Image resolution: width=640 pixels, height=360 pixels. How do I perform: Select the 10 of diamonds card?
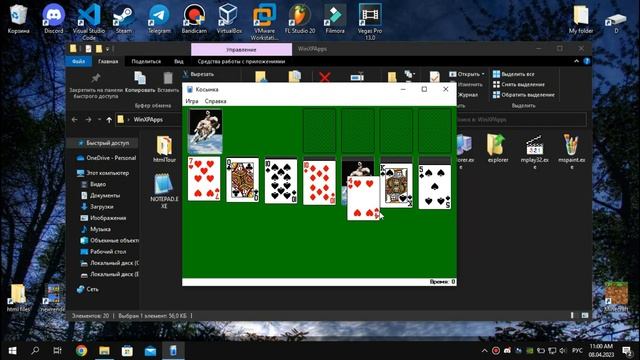[x=319, y=182]
